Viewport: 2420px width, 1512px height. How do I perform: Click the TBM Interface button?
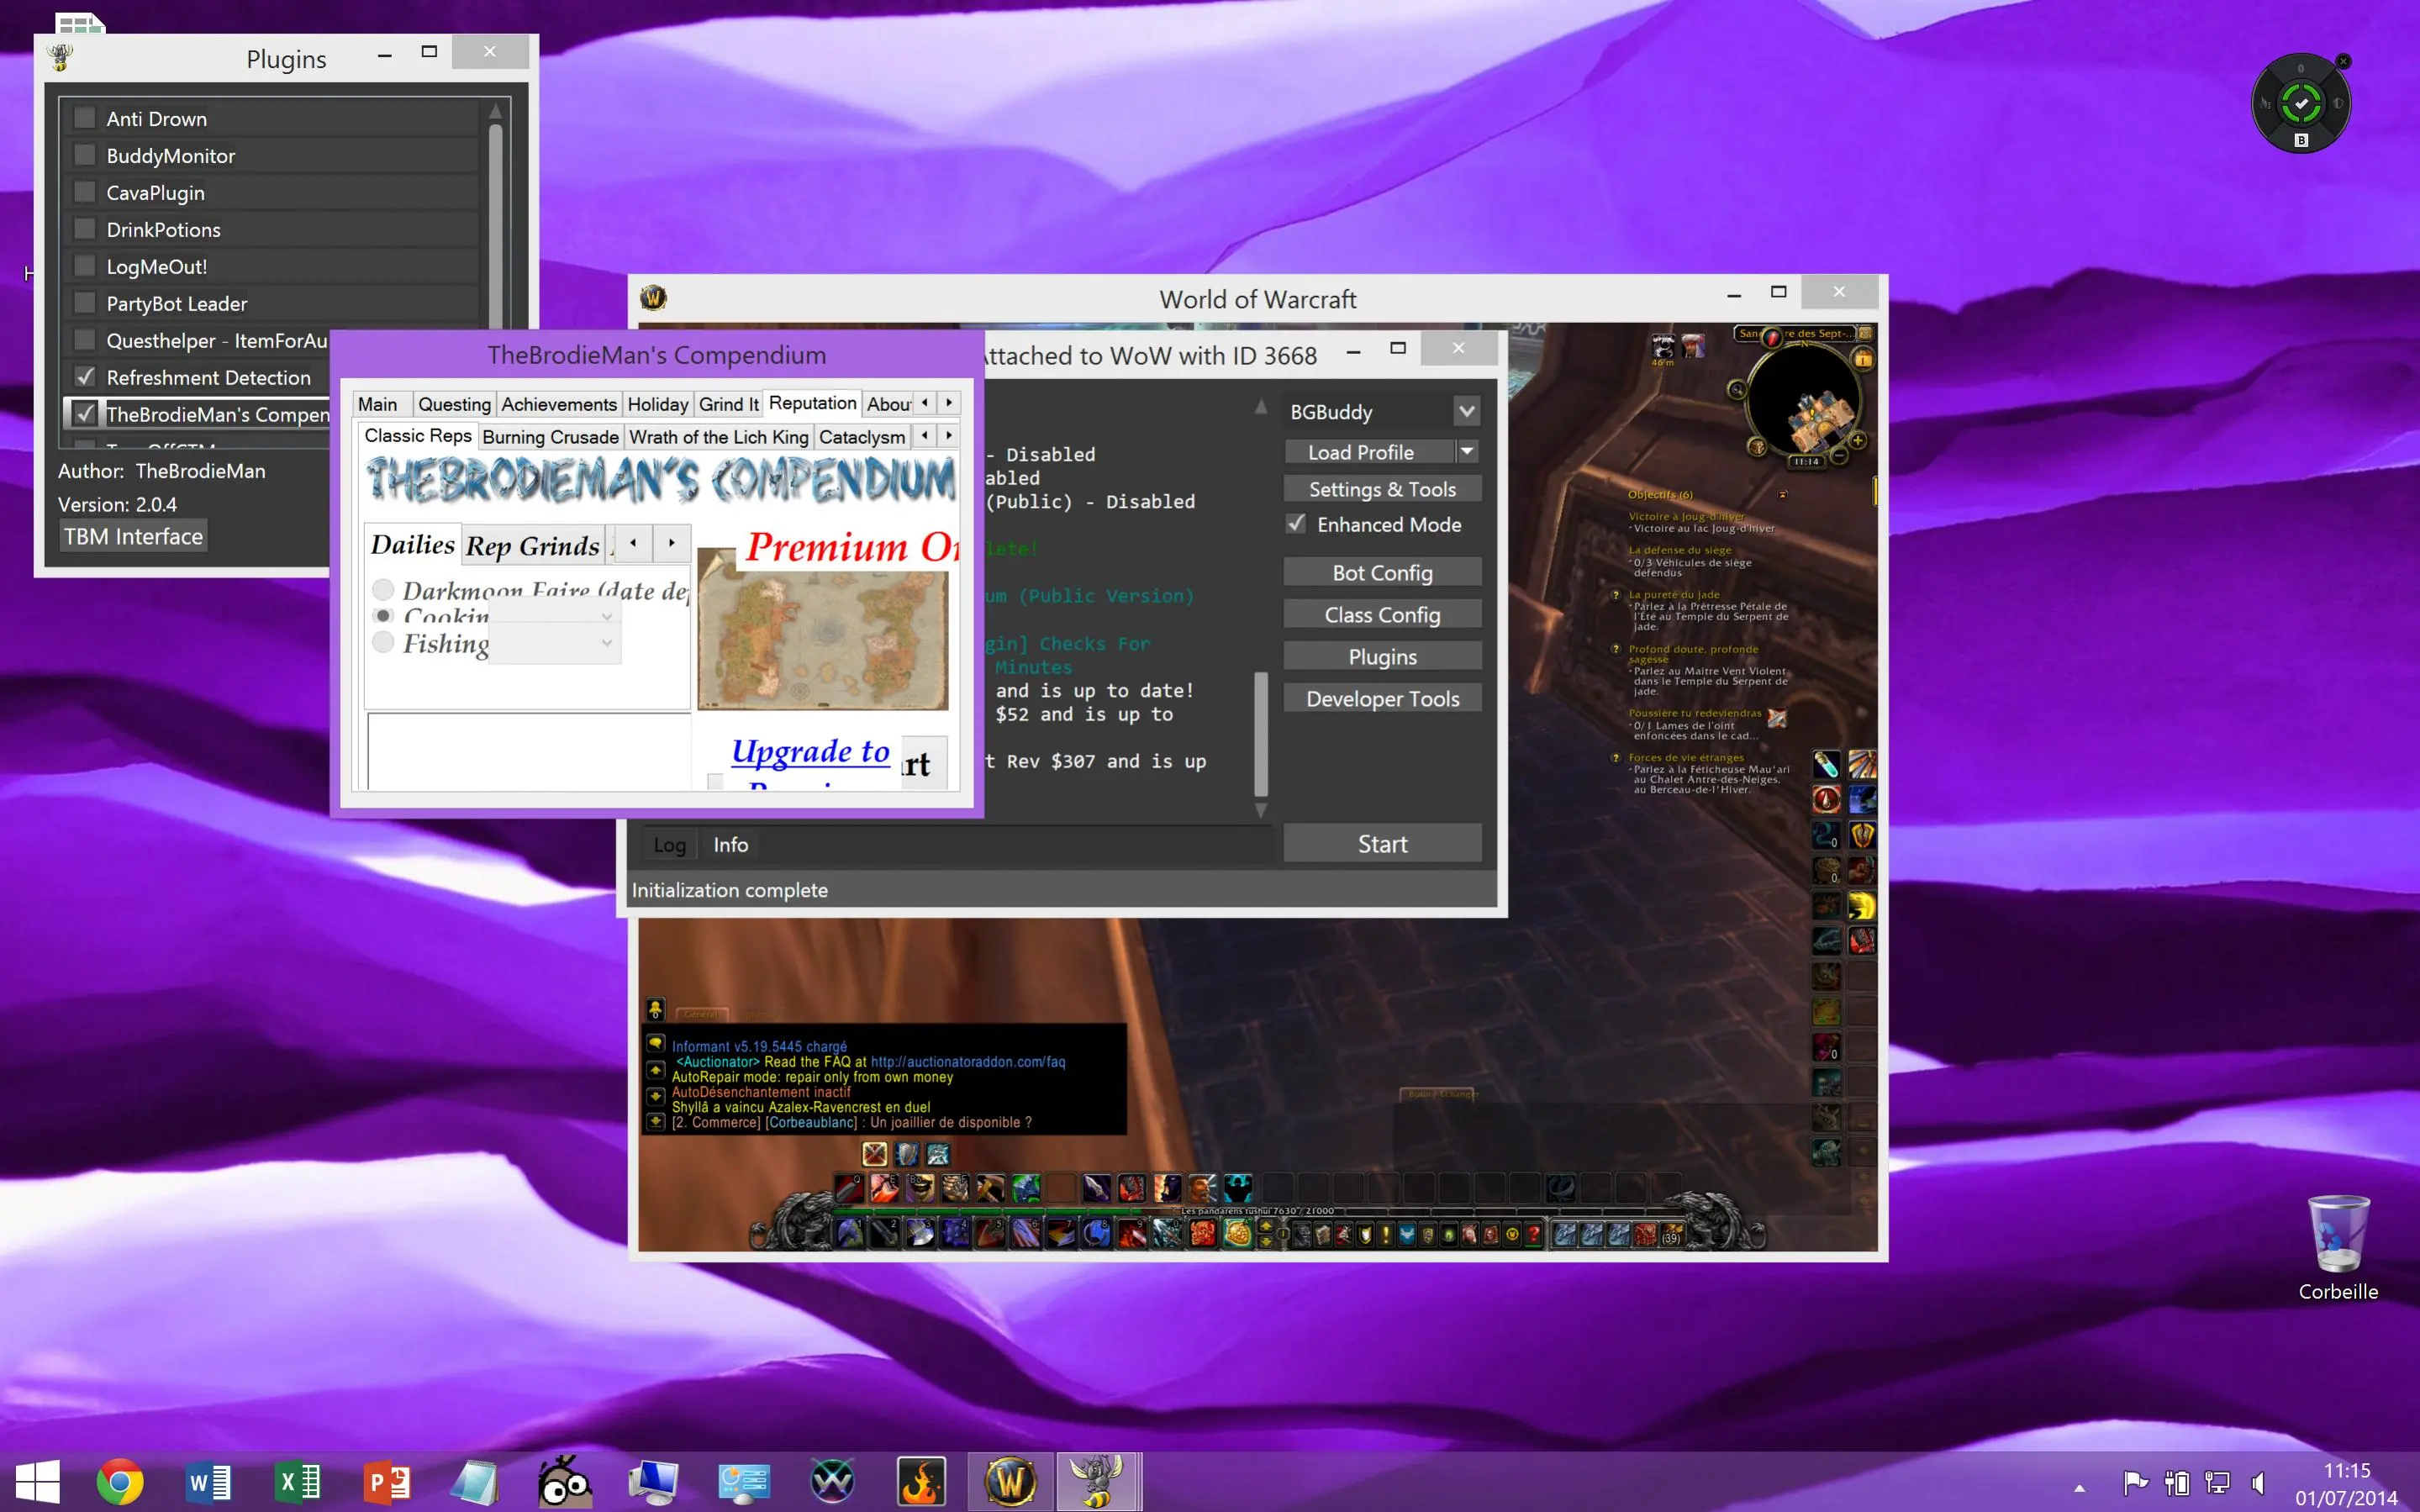tap(133, 536)
